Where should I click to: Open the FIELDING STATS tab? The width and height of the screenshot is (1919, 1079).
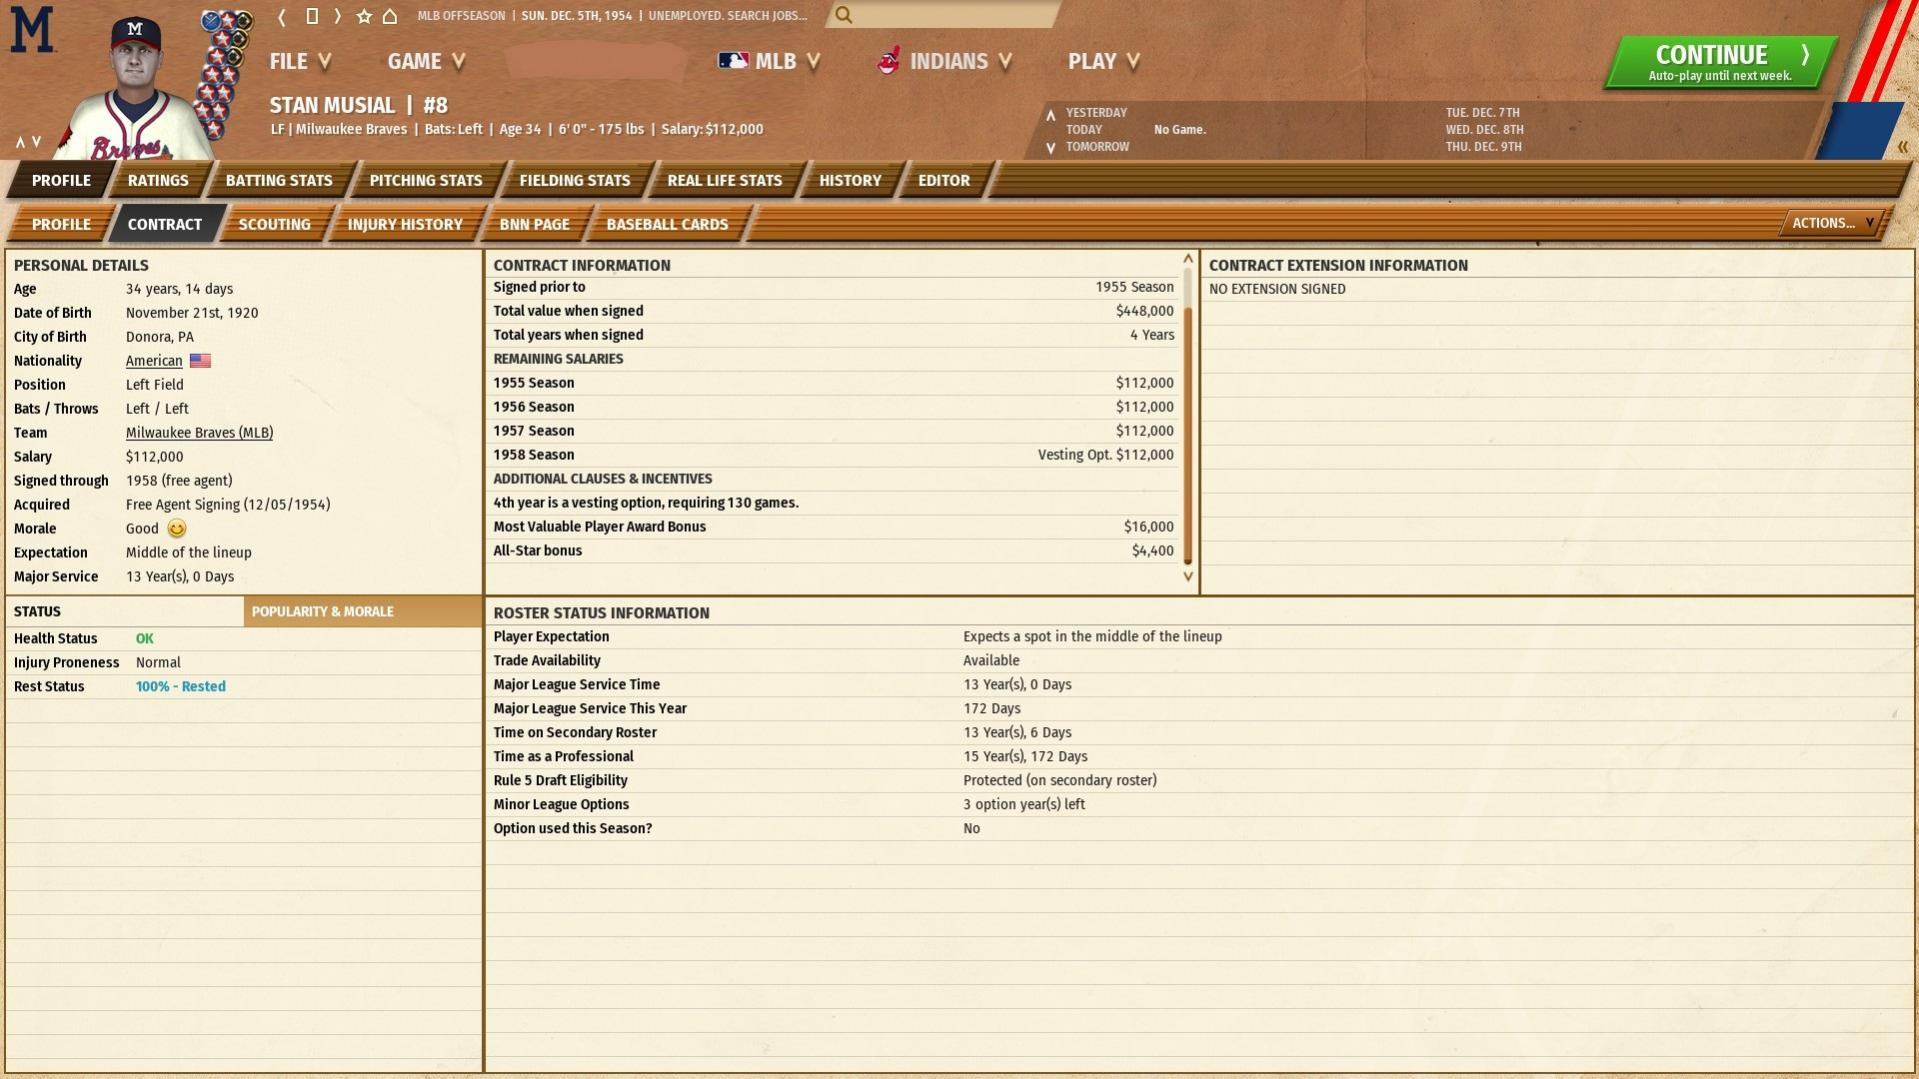click(575, 180)
